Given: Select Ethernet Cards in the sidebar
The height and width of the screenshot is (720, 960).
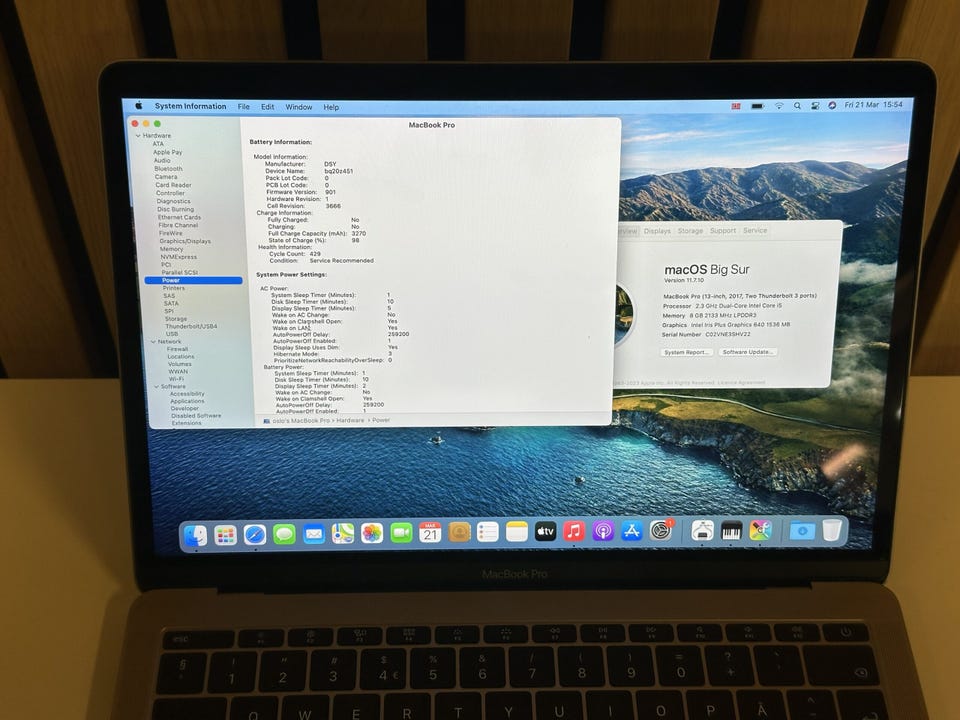Looking at the screenshot, I should [179, 217].
